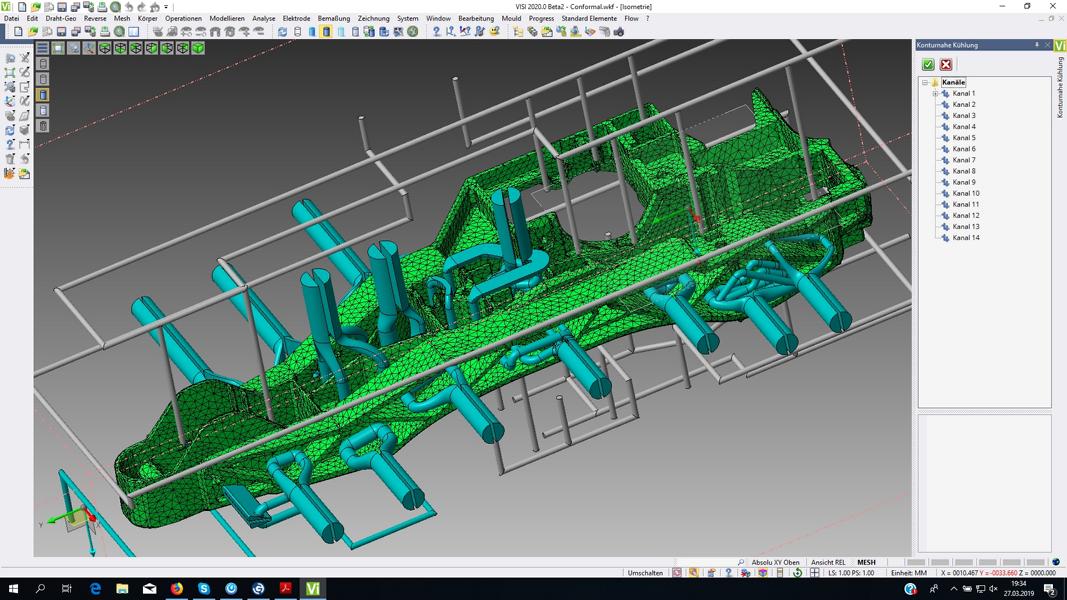The image size is (1067, 600).
Task: Click the blue rotate arrows icon in left toolbar
Action: coord(10,130)
